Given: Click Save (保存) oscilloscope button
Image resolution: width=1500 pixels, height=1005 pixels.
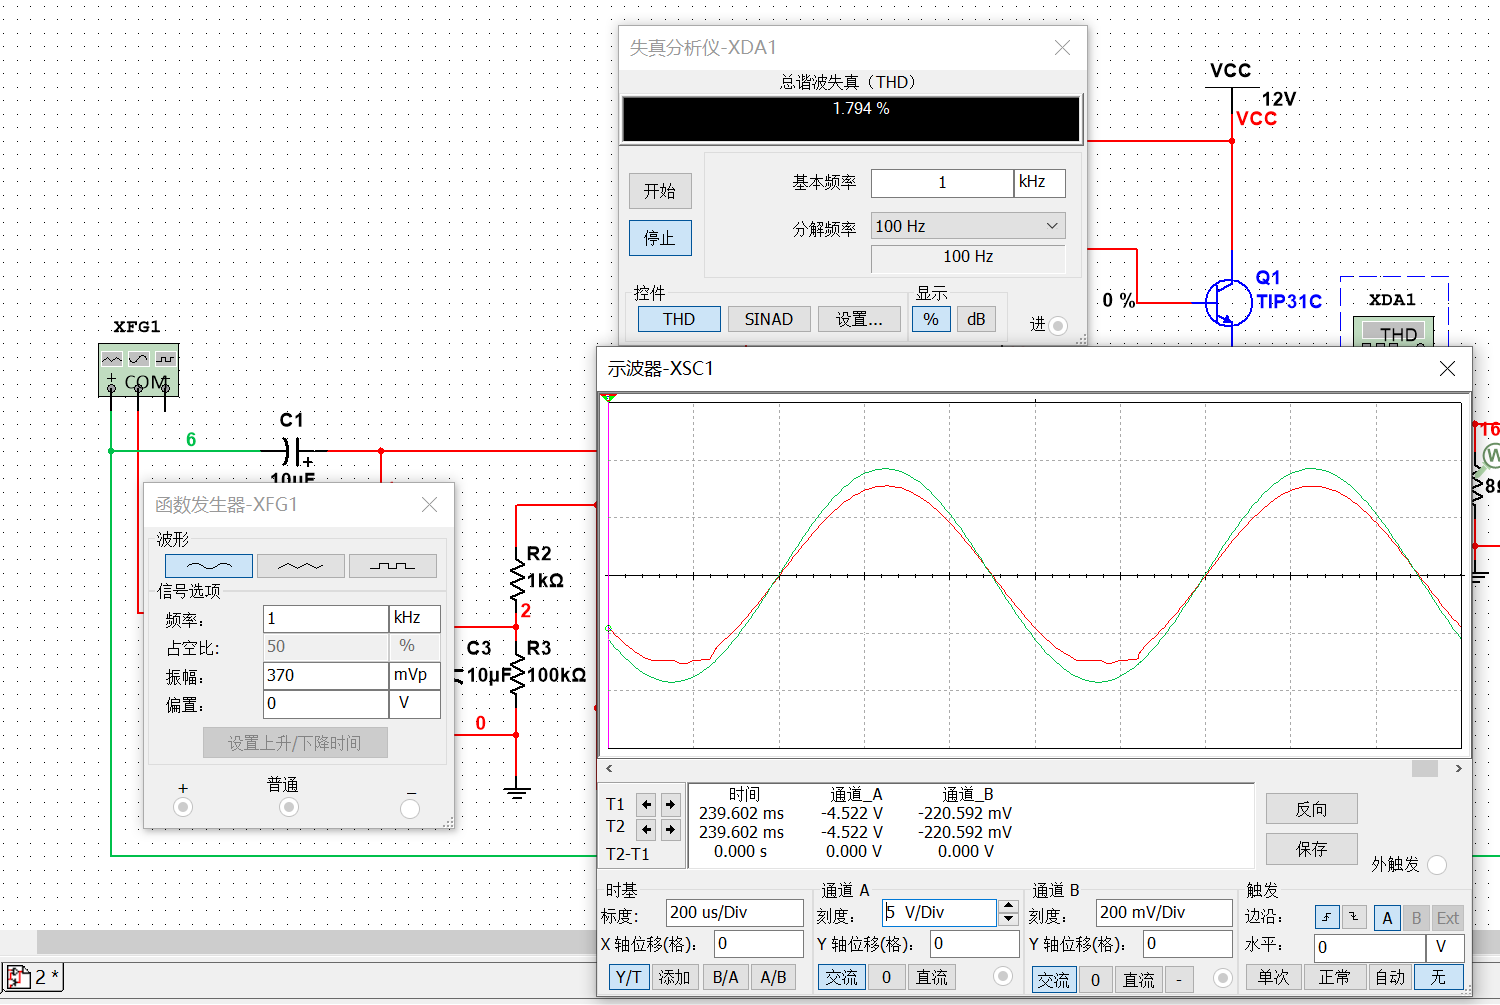Looking at the screenshot, I should click(x=1312, y=849).
